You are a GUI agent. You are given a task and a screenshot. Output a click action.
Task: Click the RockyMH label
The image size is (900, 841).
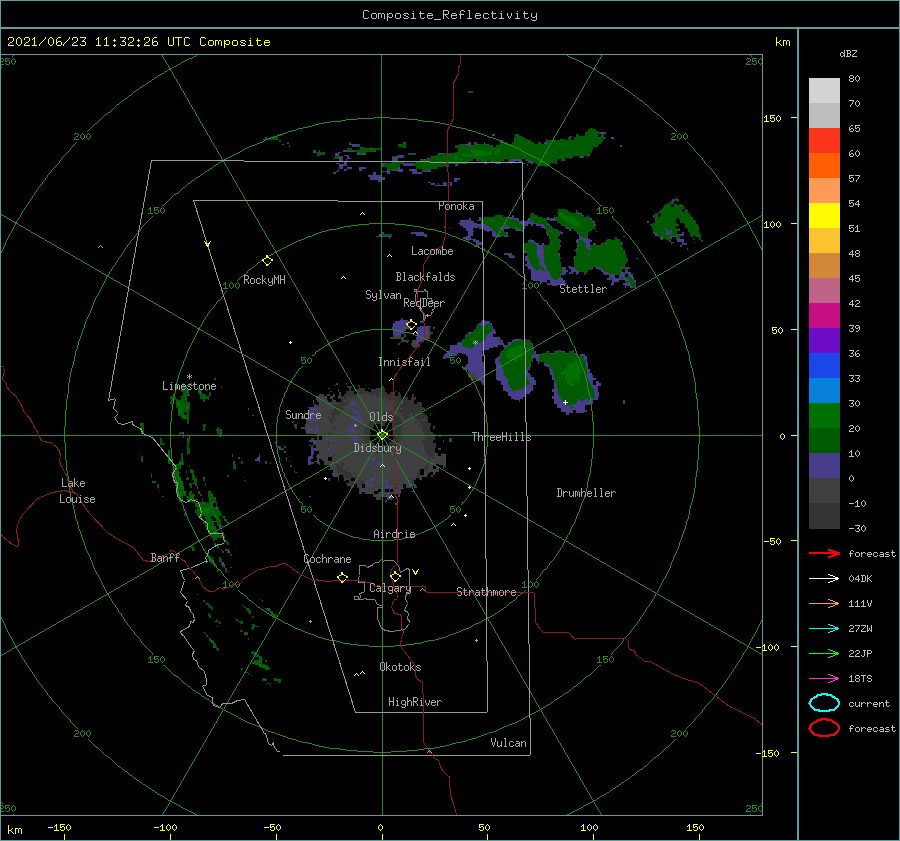coord(264,280)
